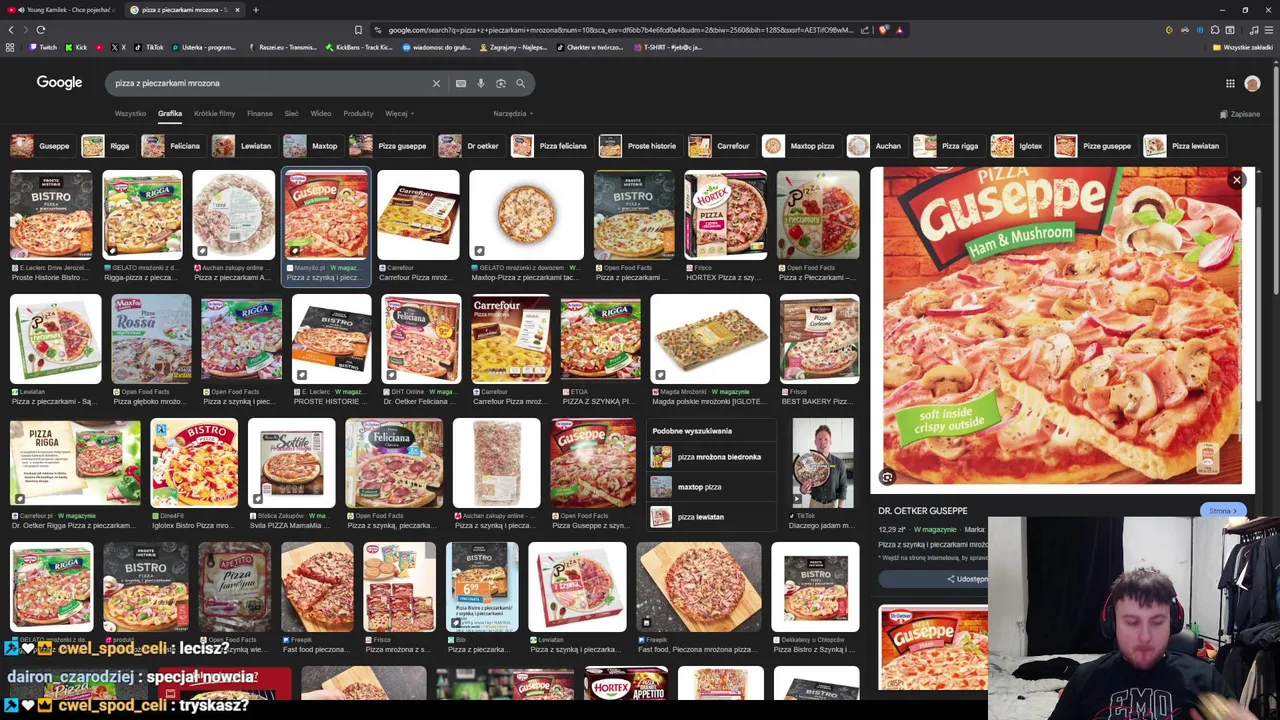Open the Brave Shields icon

[x=884, y=30]
